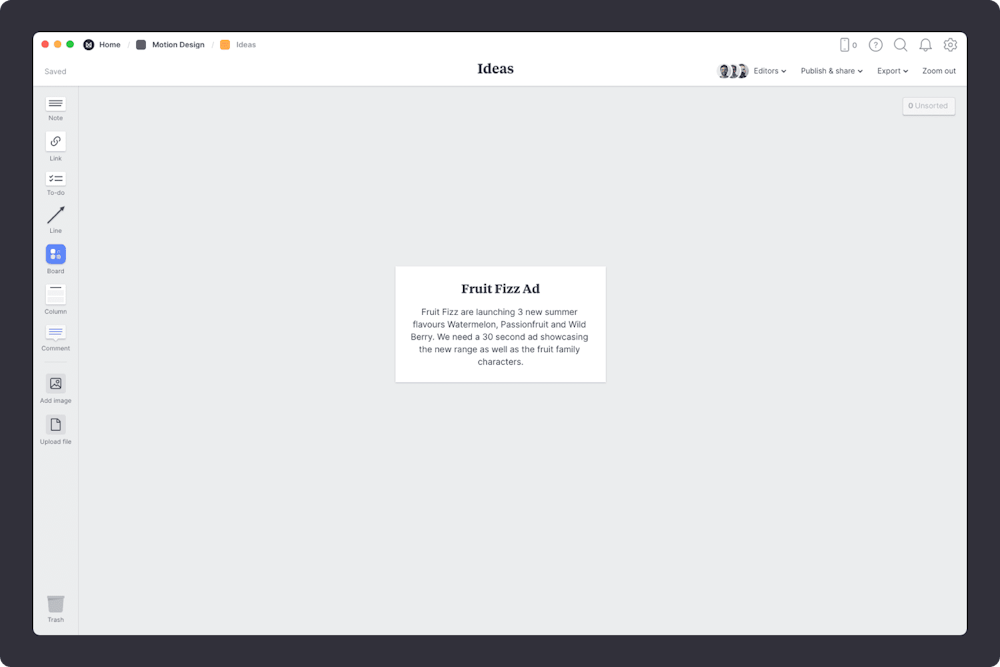Open the Add image tool

coord(55,384)
